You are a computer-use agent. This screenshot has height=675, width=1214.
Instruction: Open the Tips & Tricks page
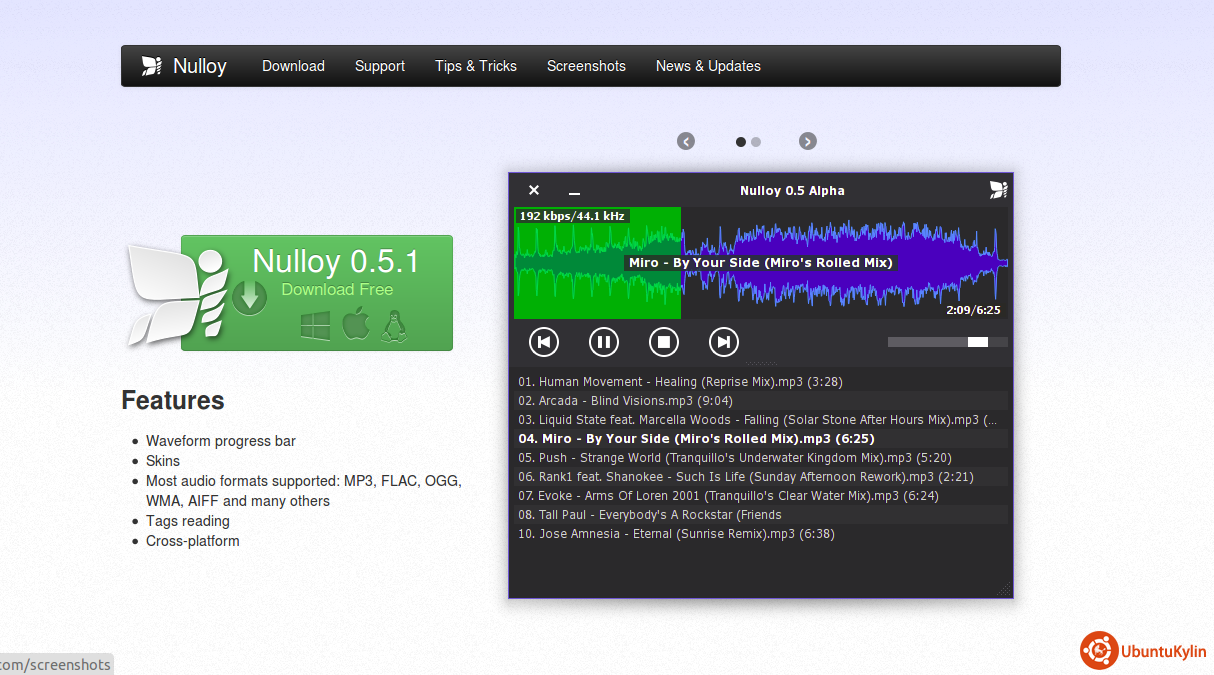[476, 66]
